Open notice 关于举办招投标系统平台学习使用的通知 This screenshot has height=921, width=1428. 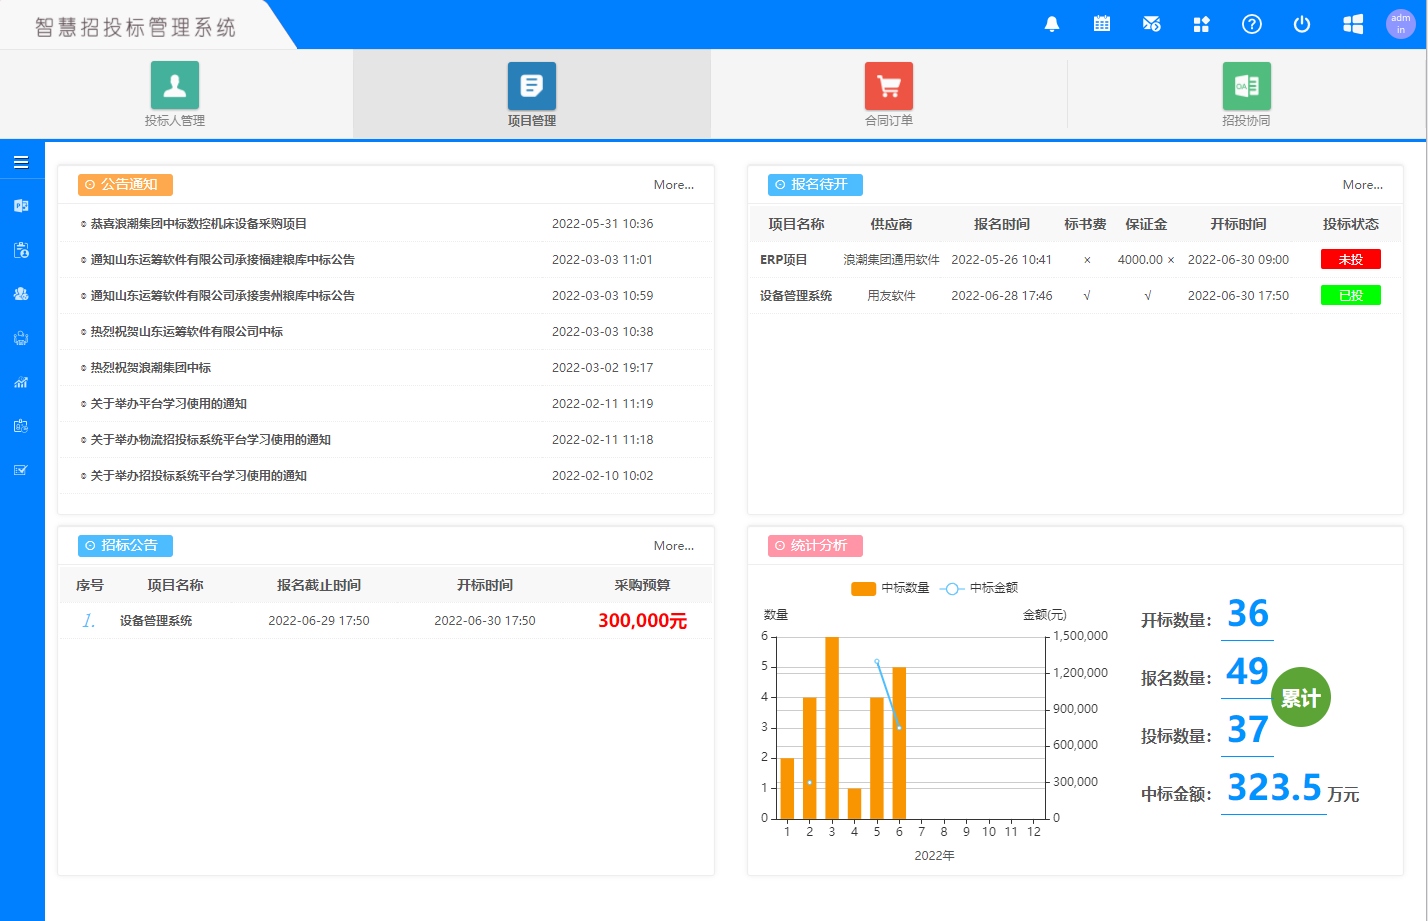pos(199,476)
